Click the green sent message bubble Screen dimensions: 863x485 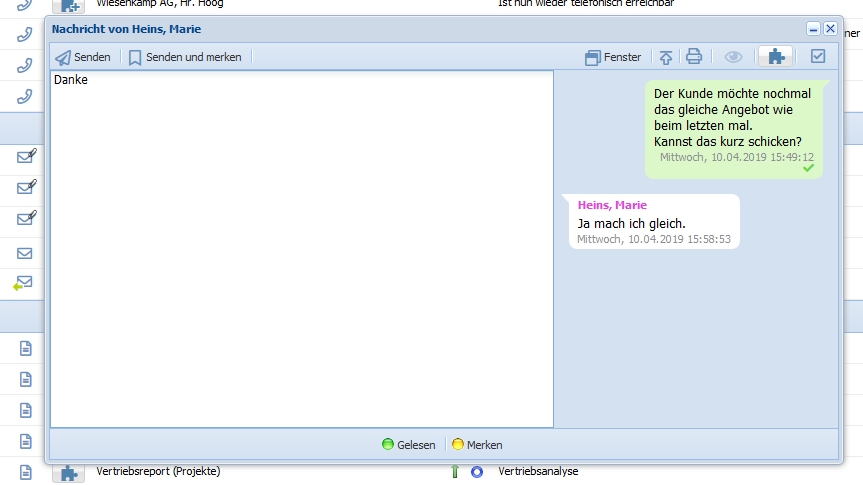[x=733, y=129]
